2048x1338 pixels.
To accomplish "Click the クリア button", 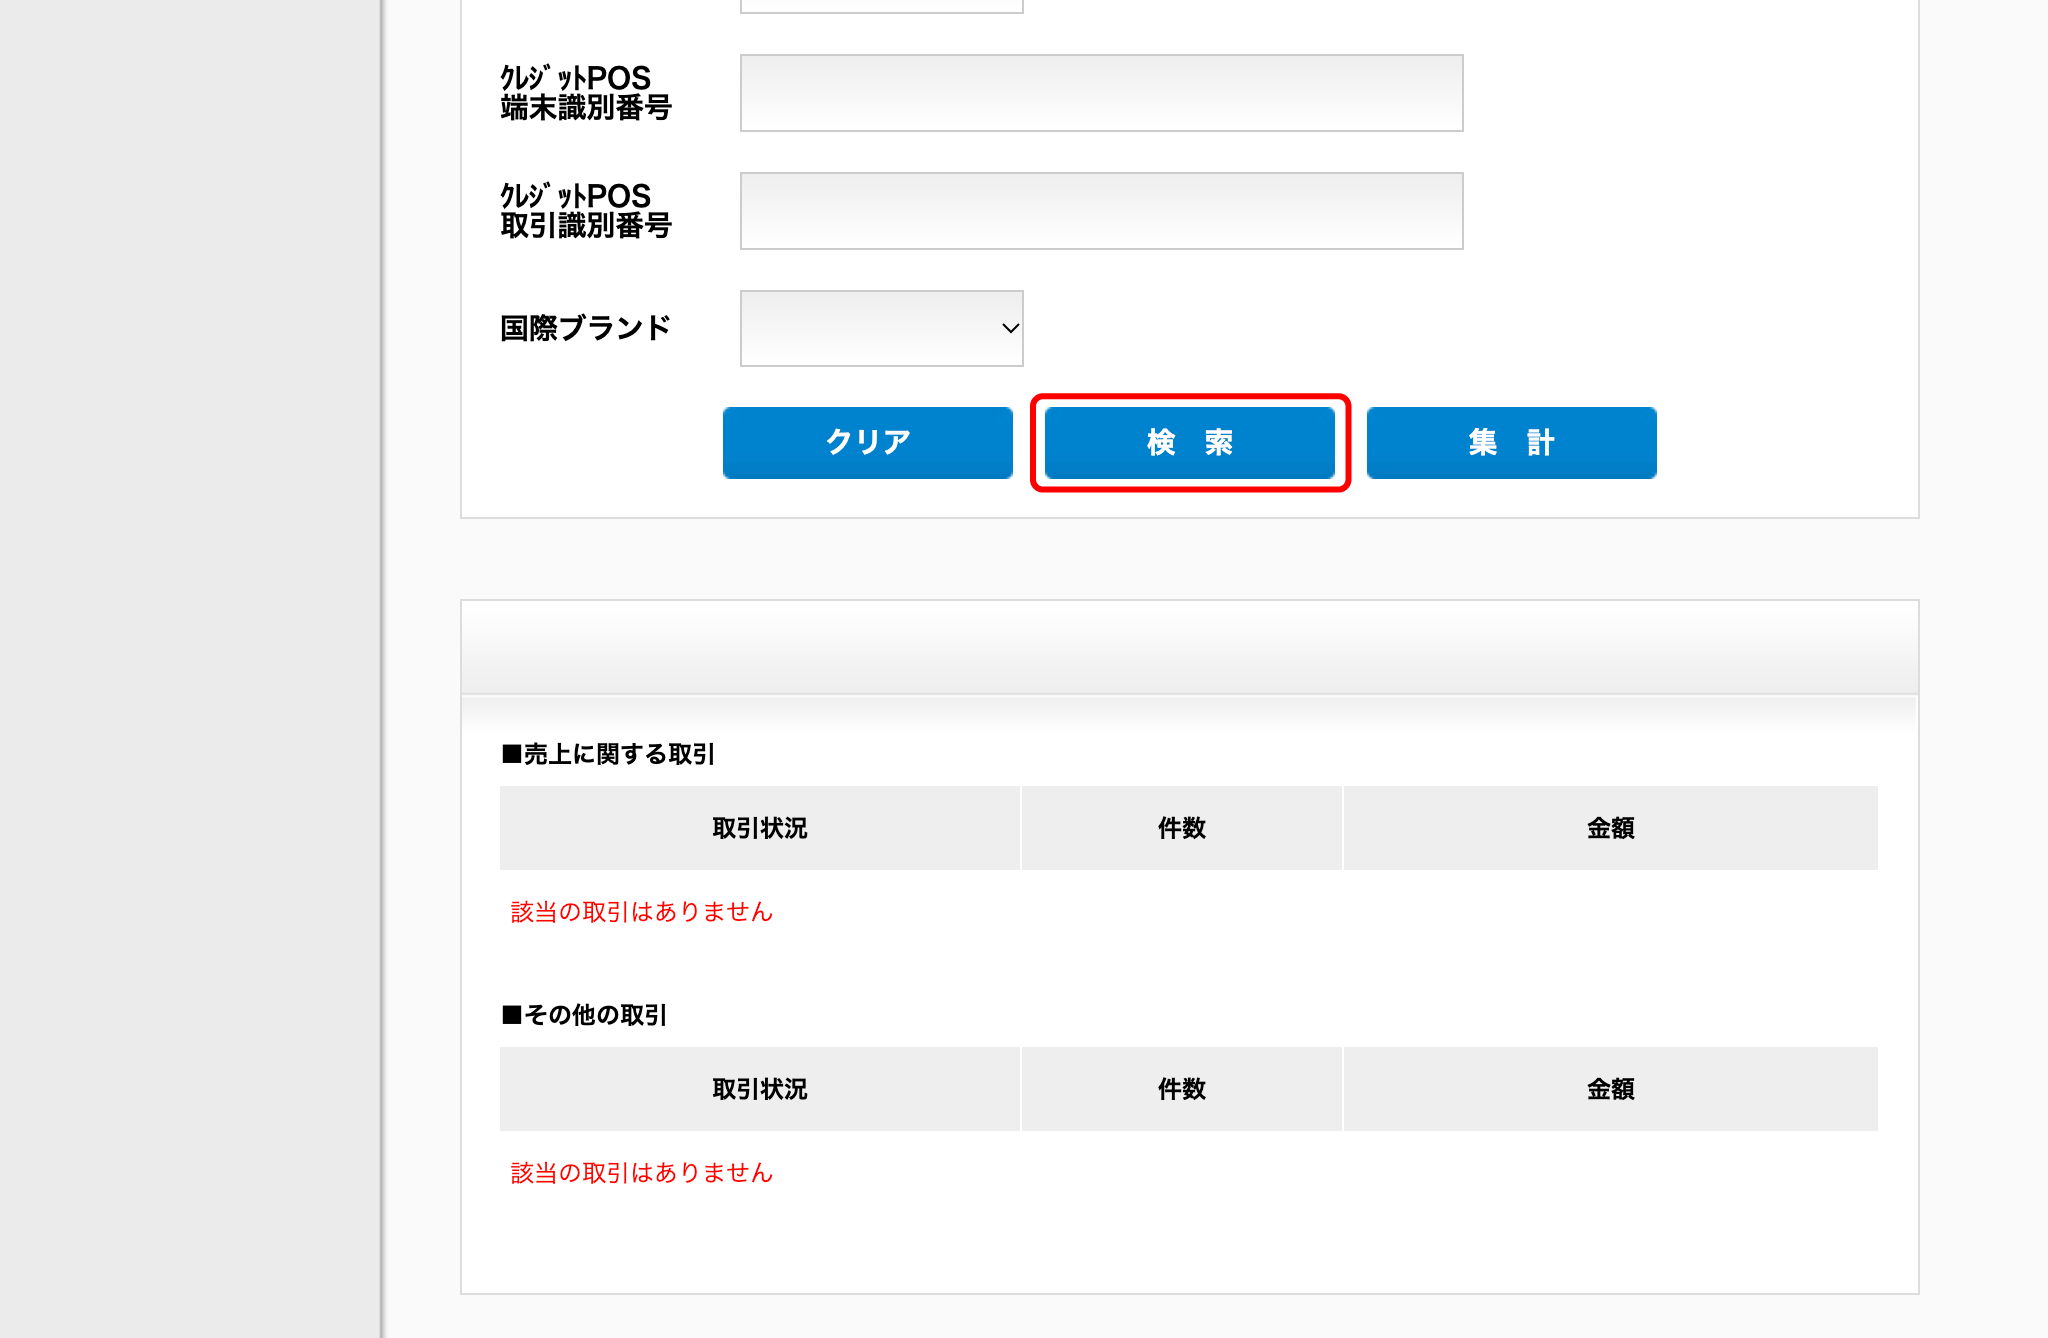I will pos(867,442).
